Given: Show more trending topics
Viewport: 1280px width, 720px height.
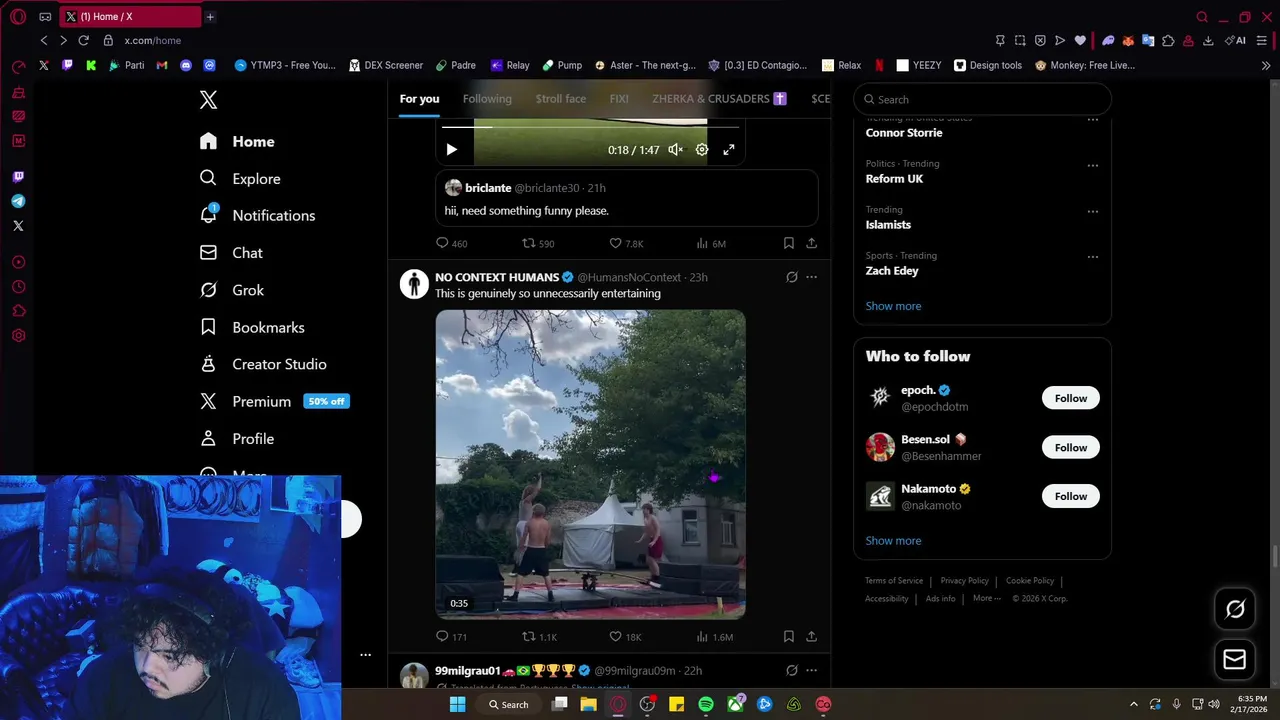Looking at the screenshot, I should coord(893,306).
